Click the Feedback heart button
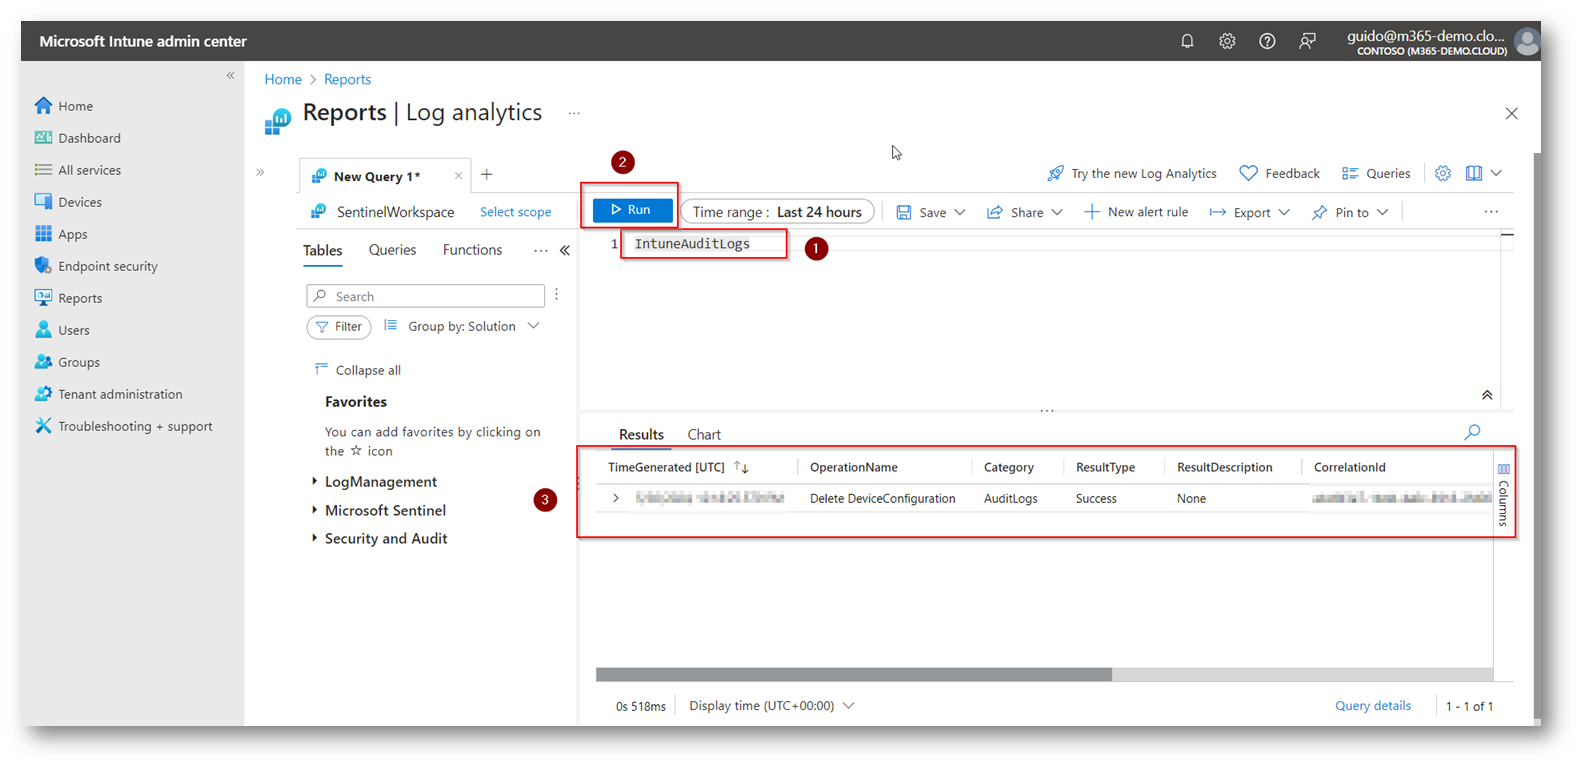 pyautogui.click(x=1279, y=173)
